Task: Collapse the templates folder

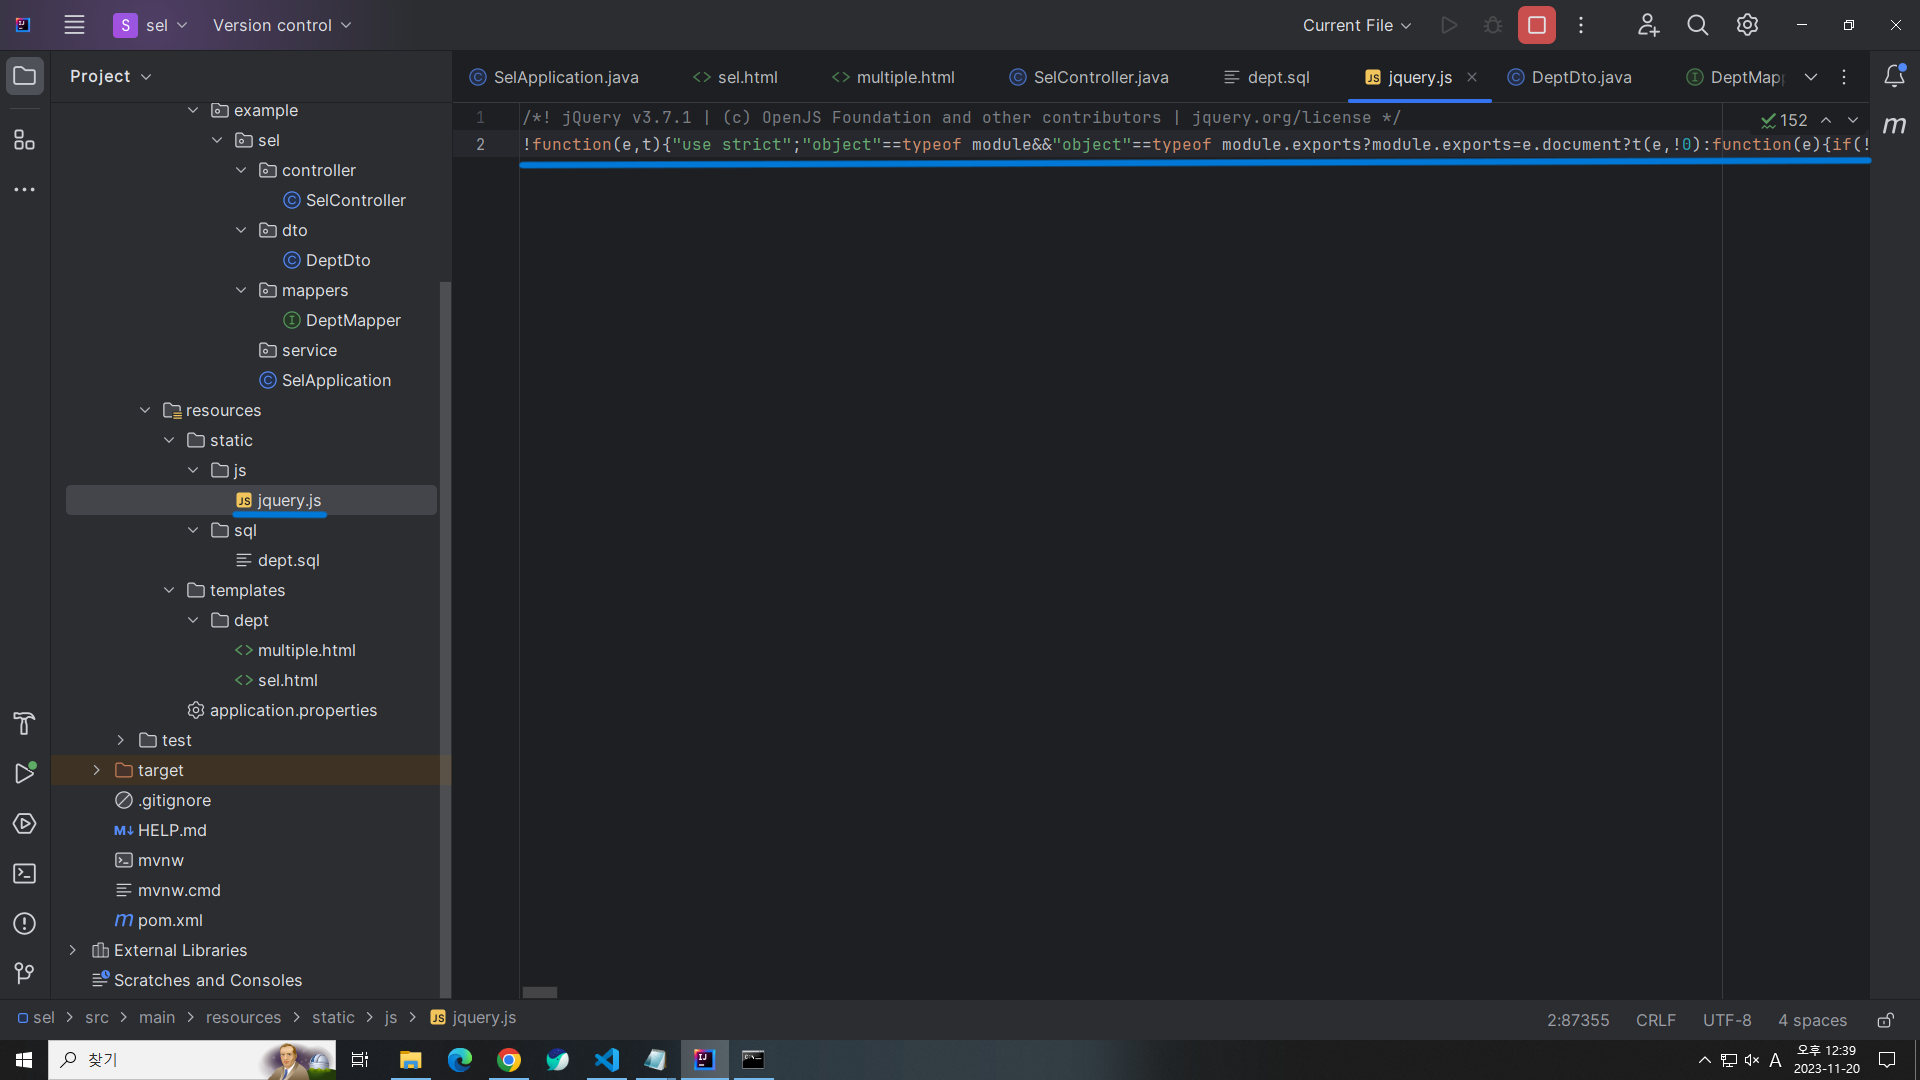Action: (x=169, y=590)
